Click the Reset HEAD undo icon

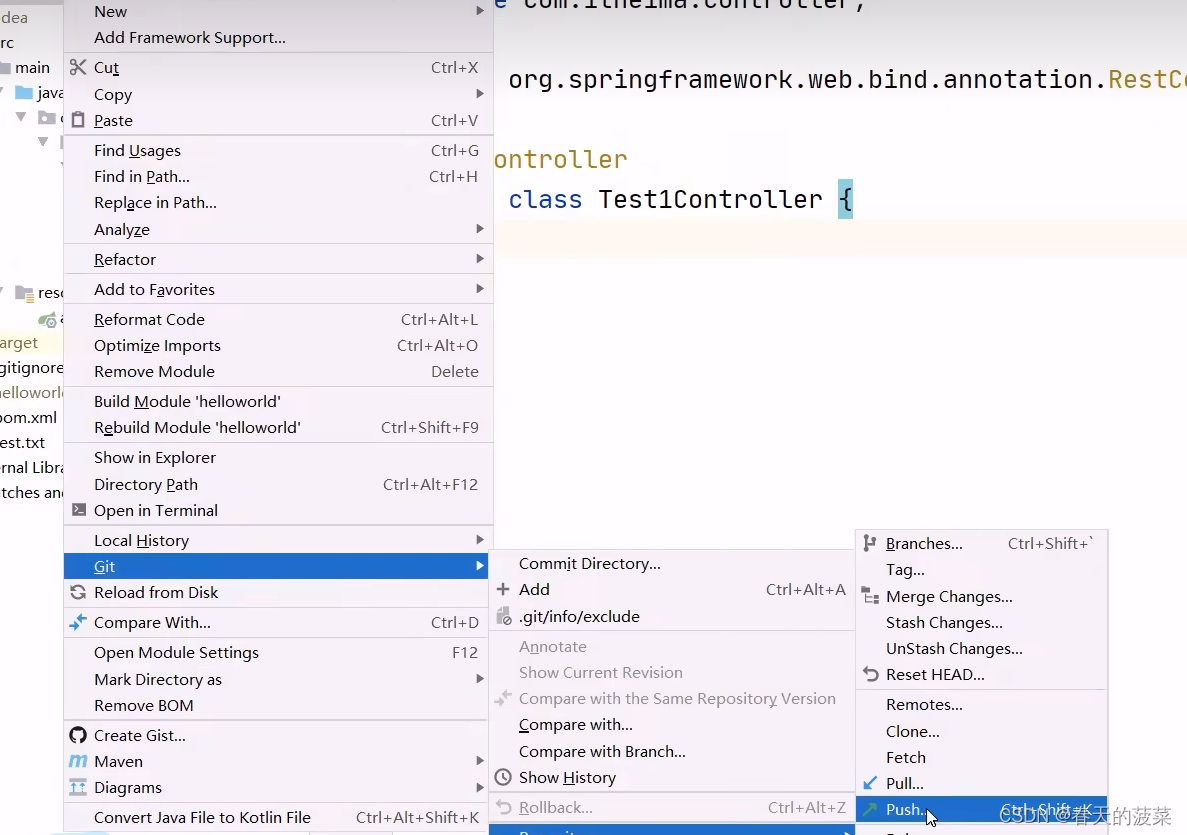click(x=869, y=674)
